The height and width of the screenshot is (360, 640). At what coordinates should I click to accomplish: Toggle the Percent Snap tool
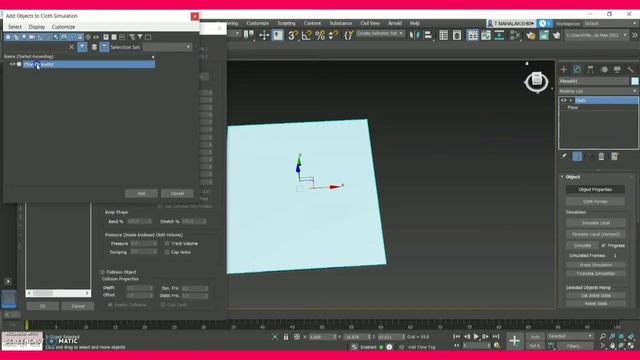(320, 36)
